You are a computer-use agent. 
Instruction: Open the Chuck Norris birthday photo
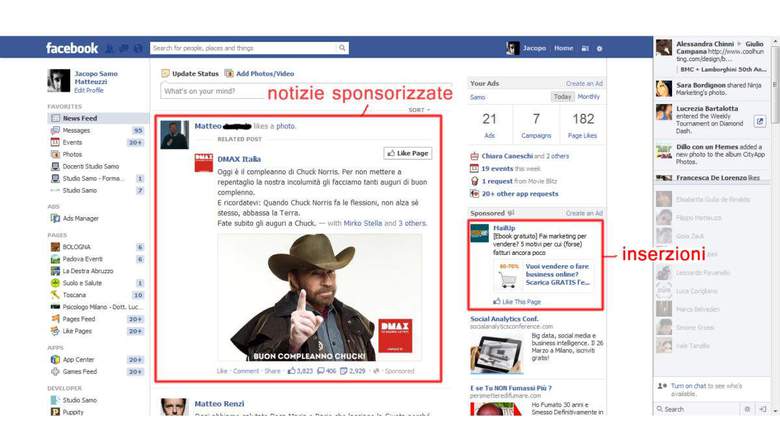pos(320,297)
